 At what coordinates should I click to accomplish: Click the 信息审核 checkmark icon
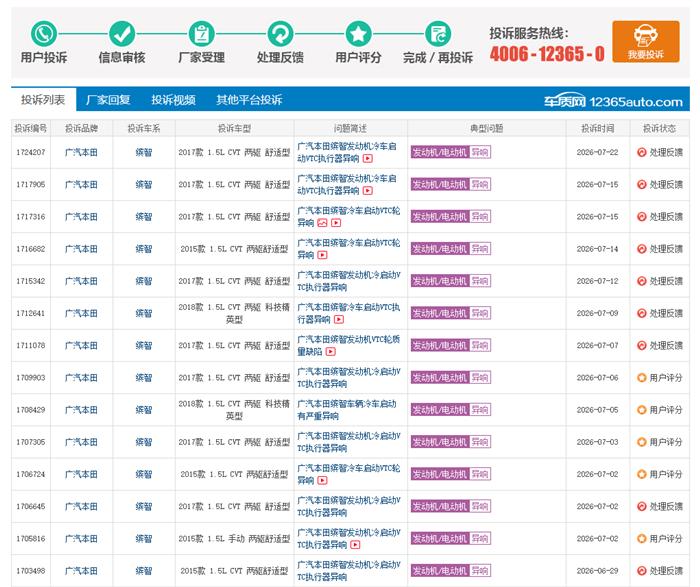coord(122,34)
